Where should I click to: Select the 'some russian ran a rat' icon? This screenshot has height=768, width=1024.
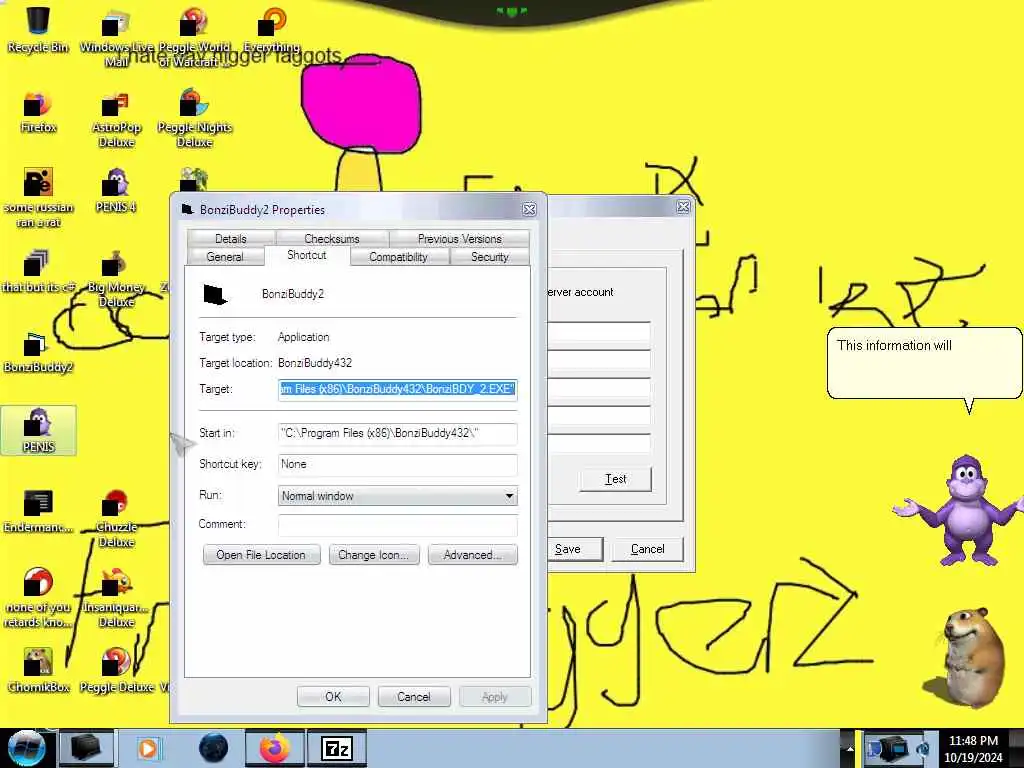(x=38, y=199)
